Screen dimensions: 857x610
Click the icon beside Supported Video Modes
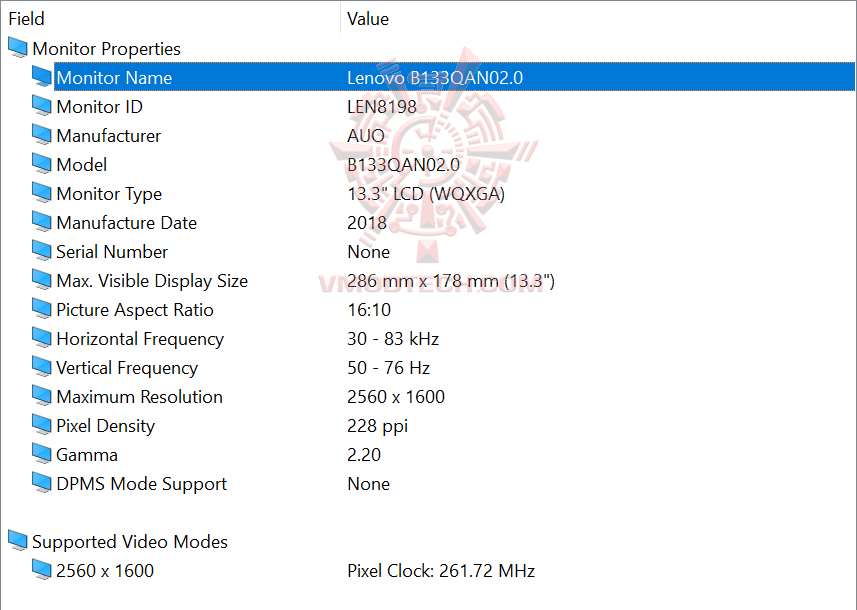click(17, 541)
